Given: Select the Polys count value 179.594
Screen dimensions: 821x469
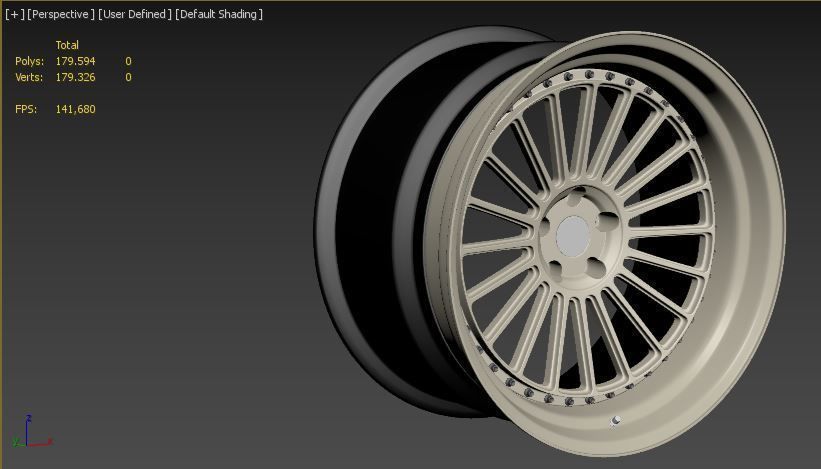Looking at the screenshot, I should pos(75,61).
